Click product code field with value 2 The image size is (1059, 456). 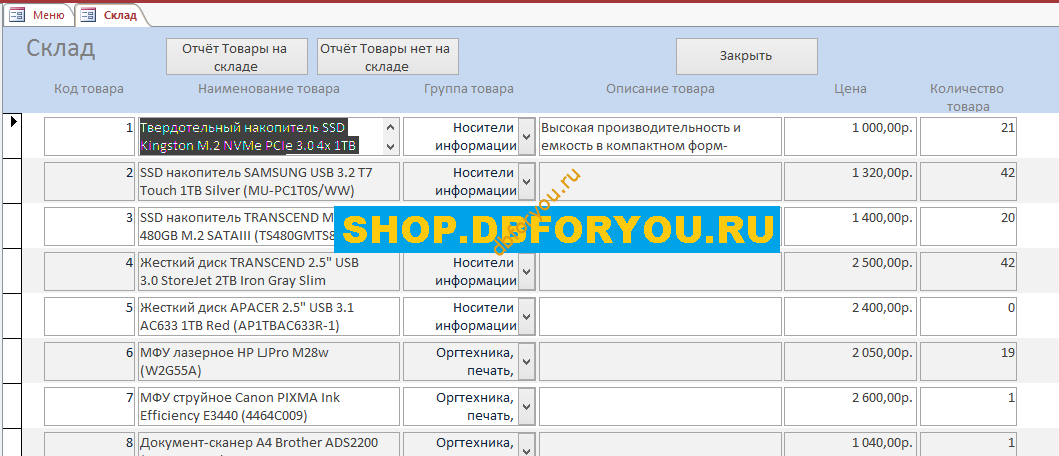(89, 181)
